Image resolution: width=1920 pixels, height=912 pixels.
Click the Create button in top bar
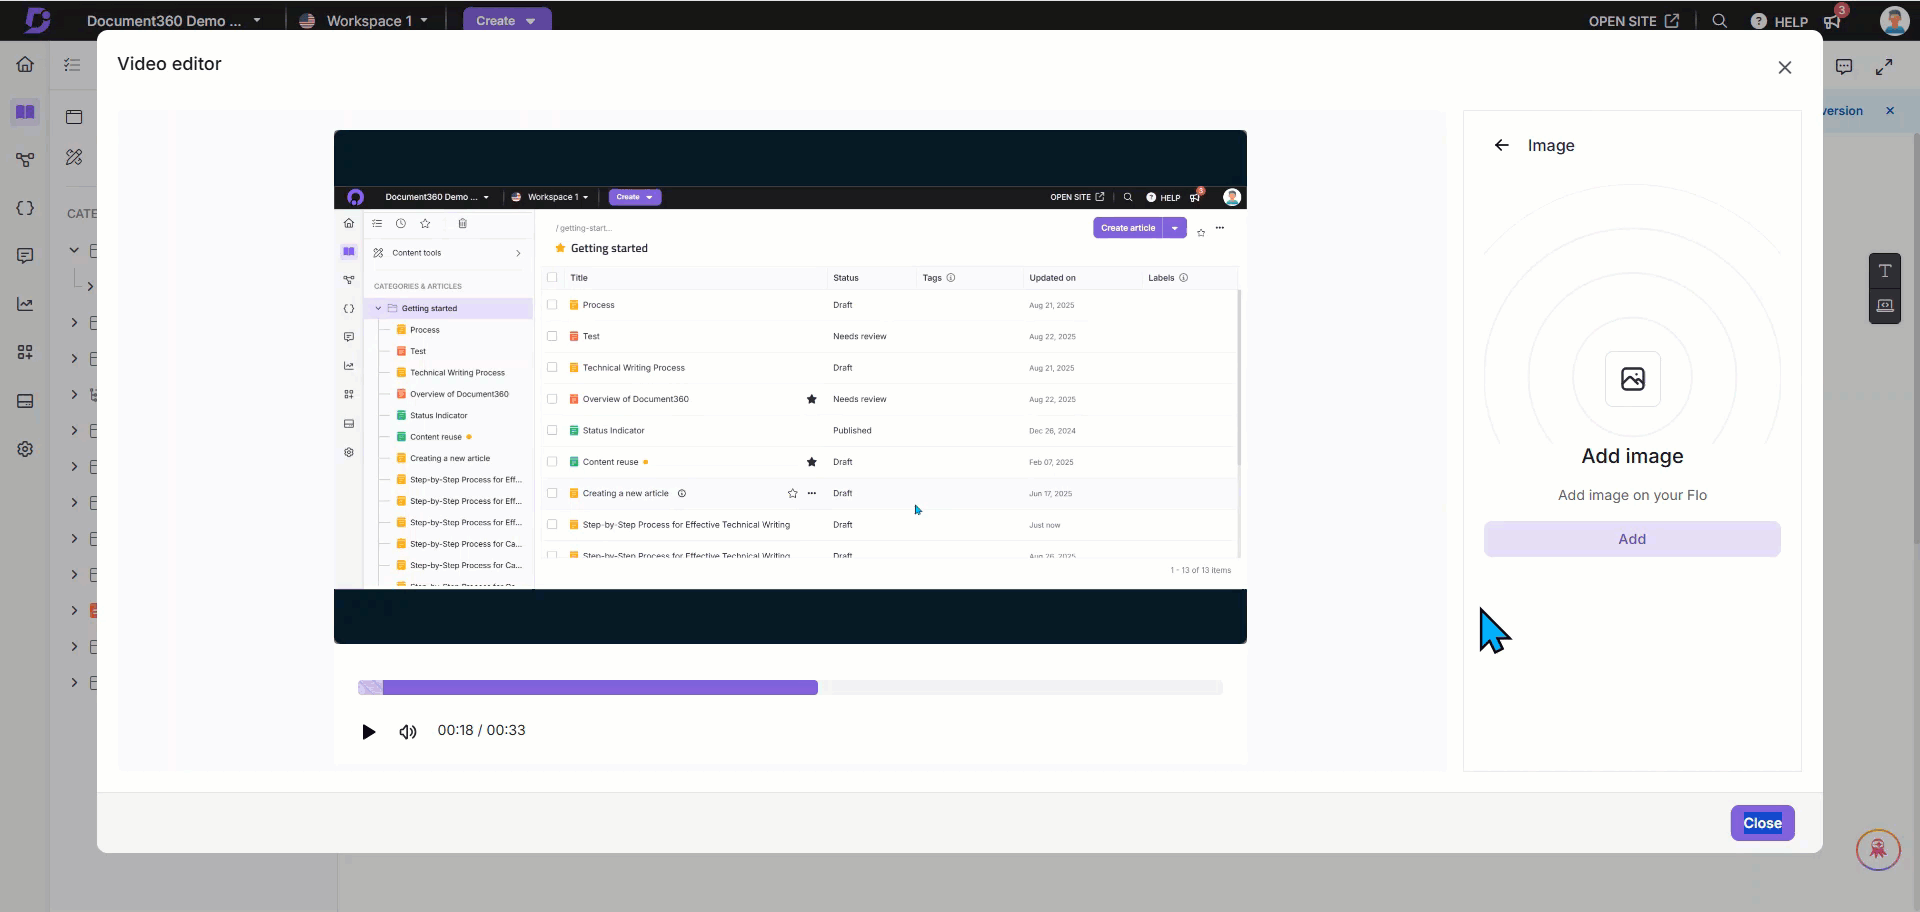[x=506, y=20]
